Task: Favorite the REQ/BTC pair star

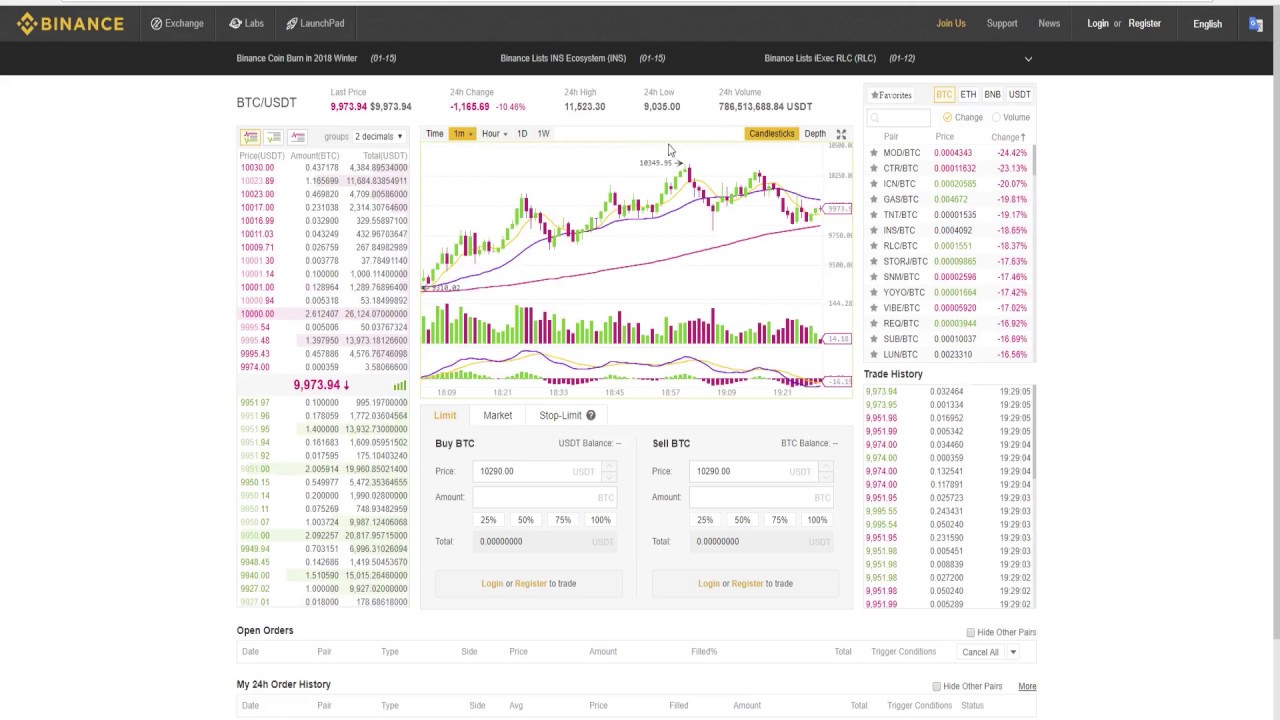Action: click(x=874, y=323)
